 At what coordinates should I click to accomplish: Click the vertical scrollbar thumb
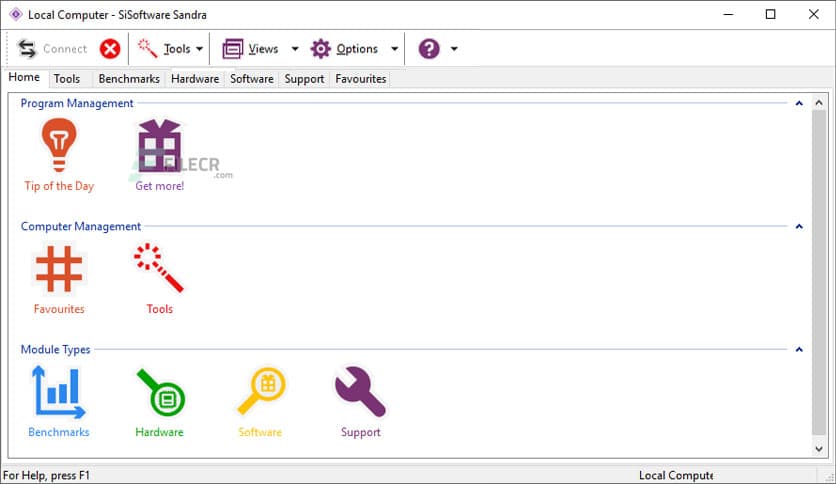pos(819,272)
